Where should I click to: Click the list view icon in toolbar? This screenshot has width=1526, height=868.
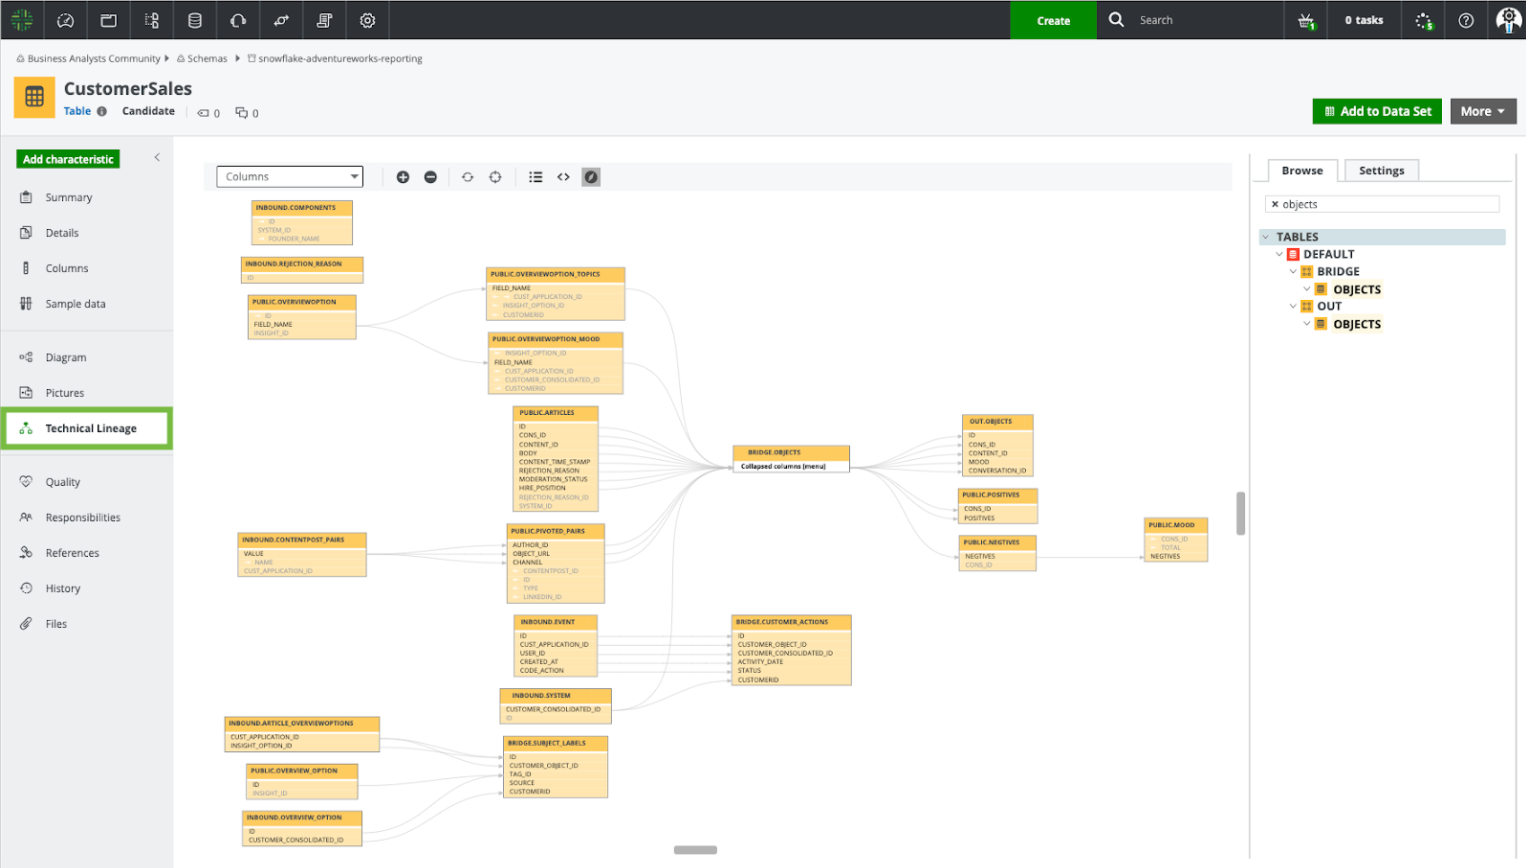[x=536, y=177]
